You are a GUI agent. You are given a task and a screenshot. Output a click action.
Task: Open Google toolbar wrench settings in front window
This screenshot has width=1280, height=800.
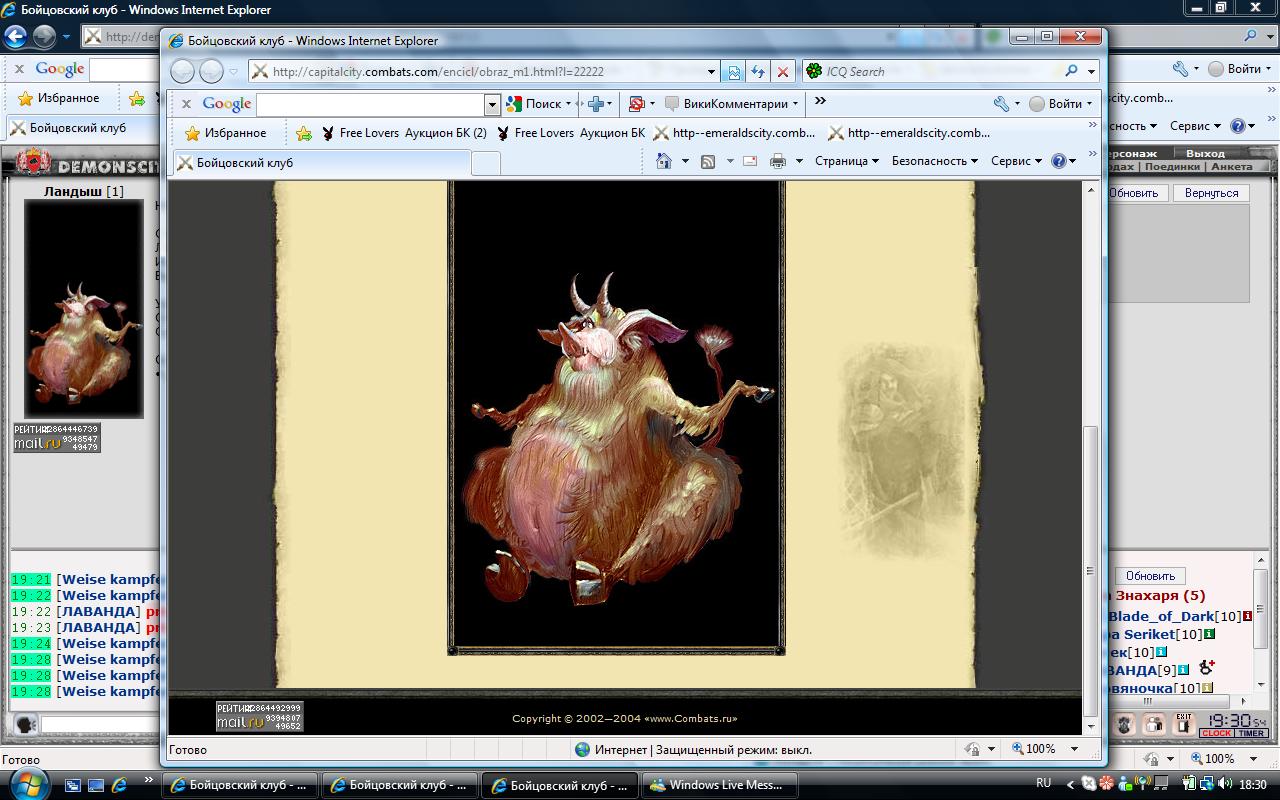tap(1002, 104)
